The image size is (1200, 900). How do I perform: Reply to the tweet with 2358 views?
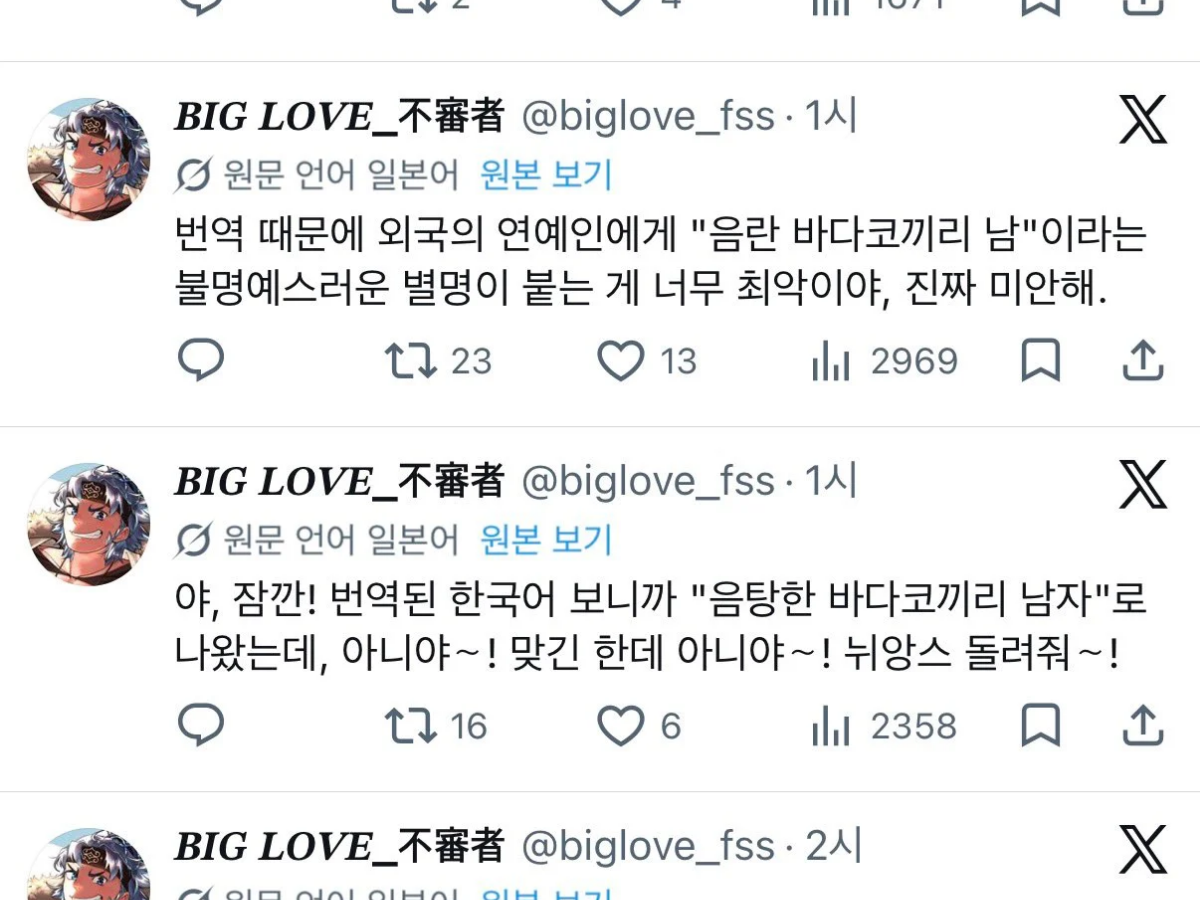pos(201,726)
